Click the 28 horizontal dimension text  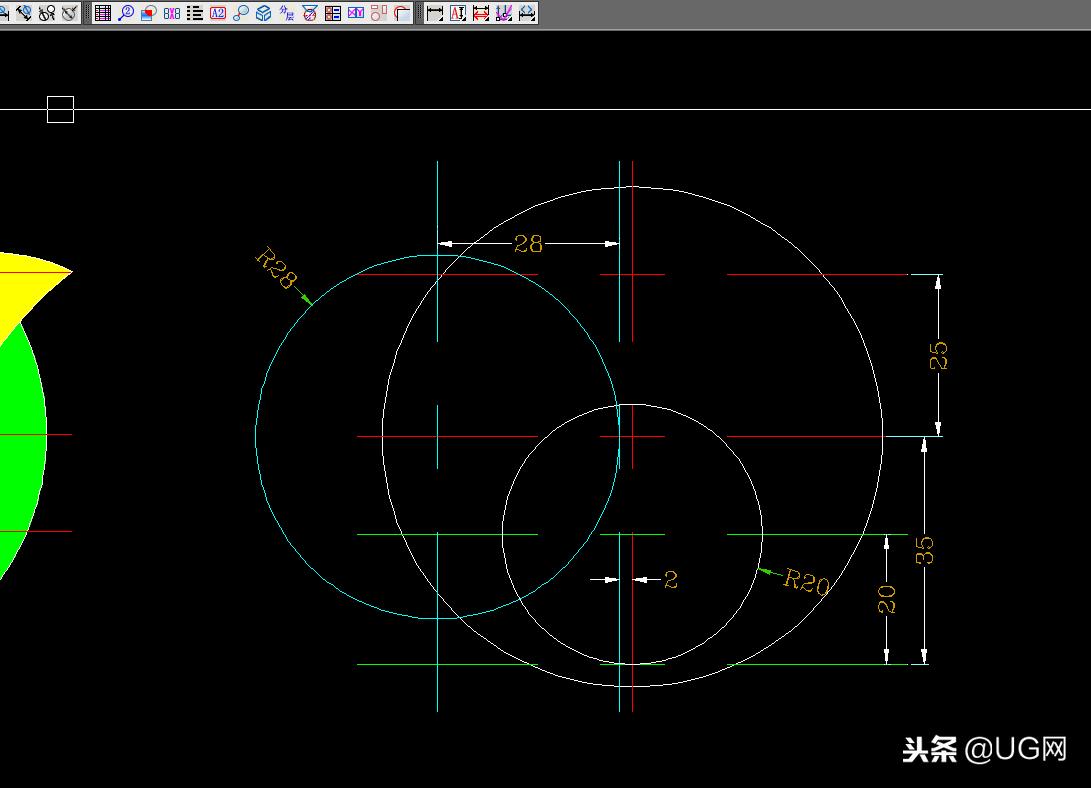point(528,243)
